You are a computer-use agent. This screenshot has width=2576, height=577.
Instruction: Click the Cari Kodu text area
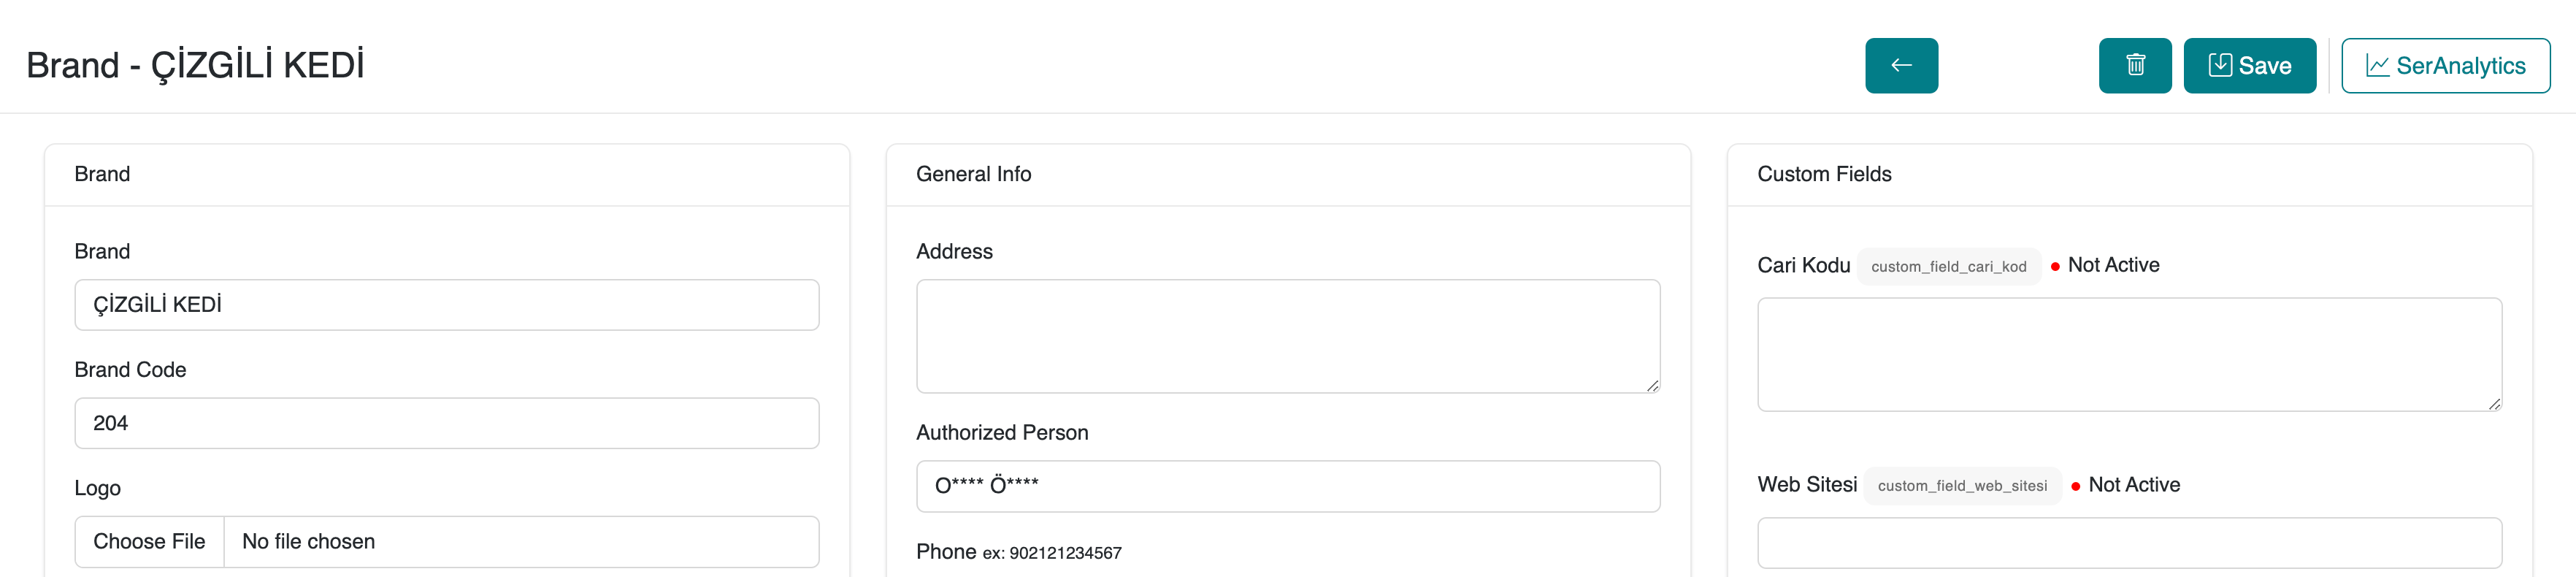click(2129, 354)
